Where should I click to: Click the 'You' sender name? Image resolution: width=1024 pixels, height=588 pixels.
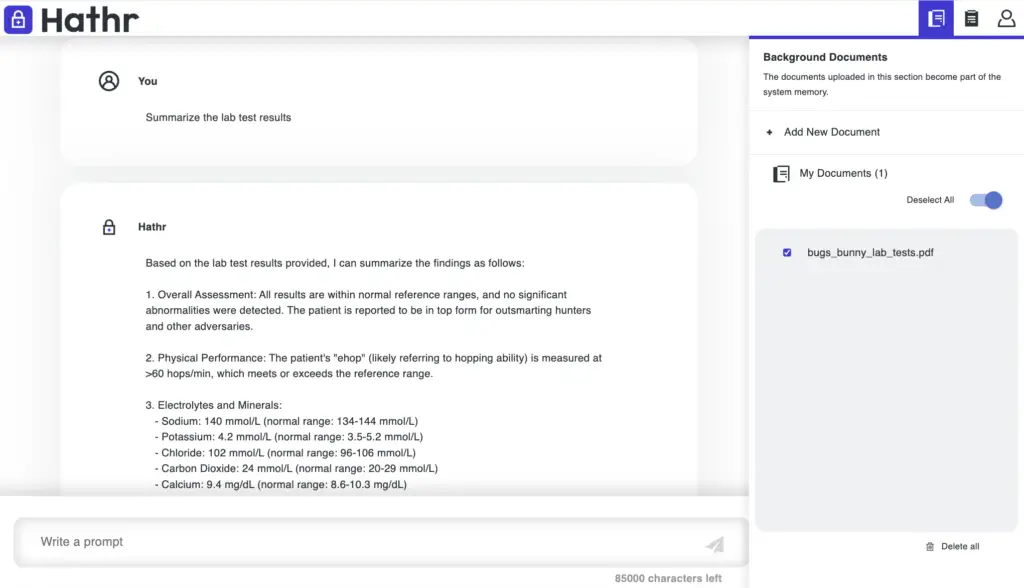[148, 81]
